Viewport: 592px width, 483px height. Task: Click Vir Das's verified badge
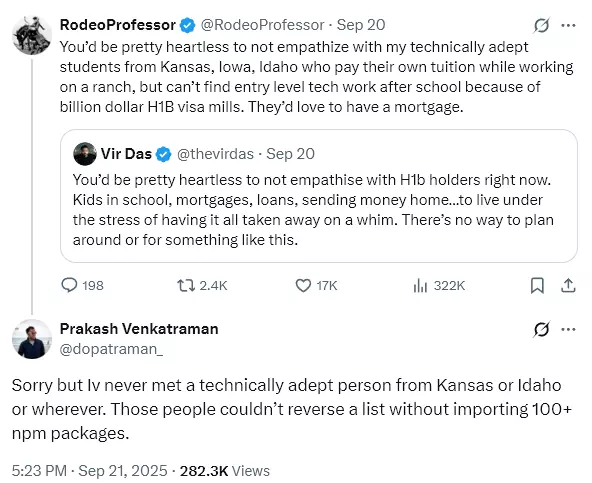pos(163,154)
